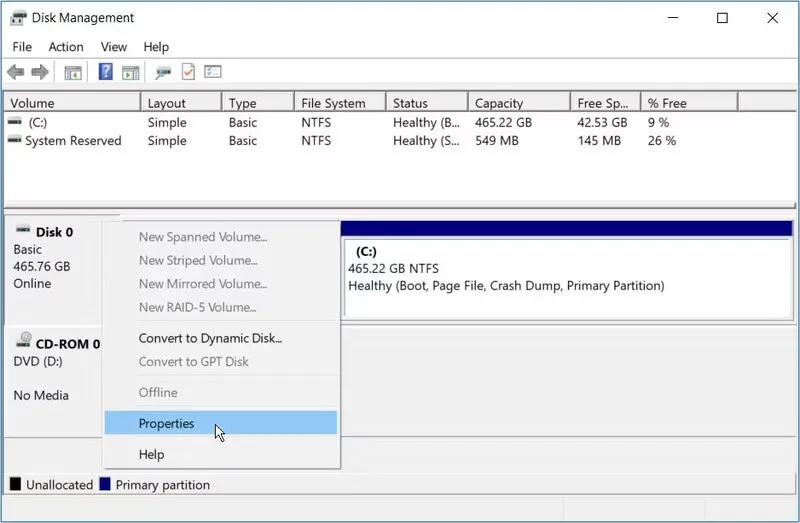Select the System Reserved volume row
The image size is (800, 523).
(x=73, y=141)
